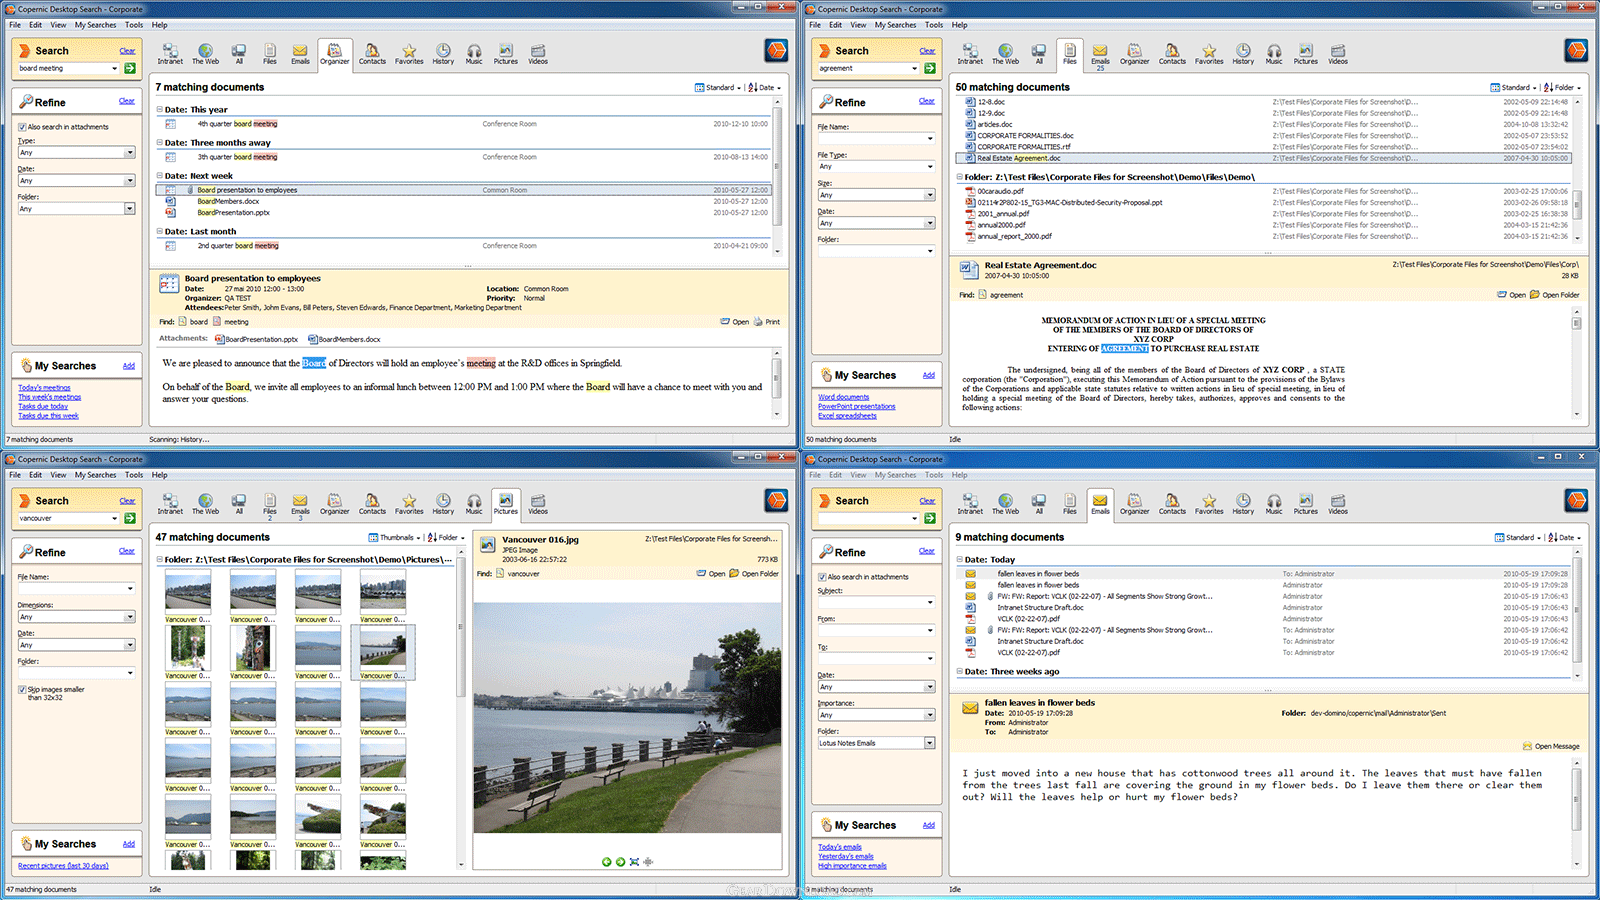1600x900 pixels.
Task: Show previous picture with green left arrow
Action: coord(606,861)
